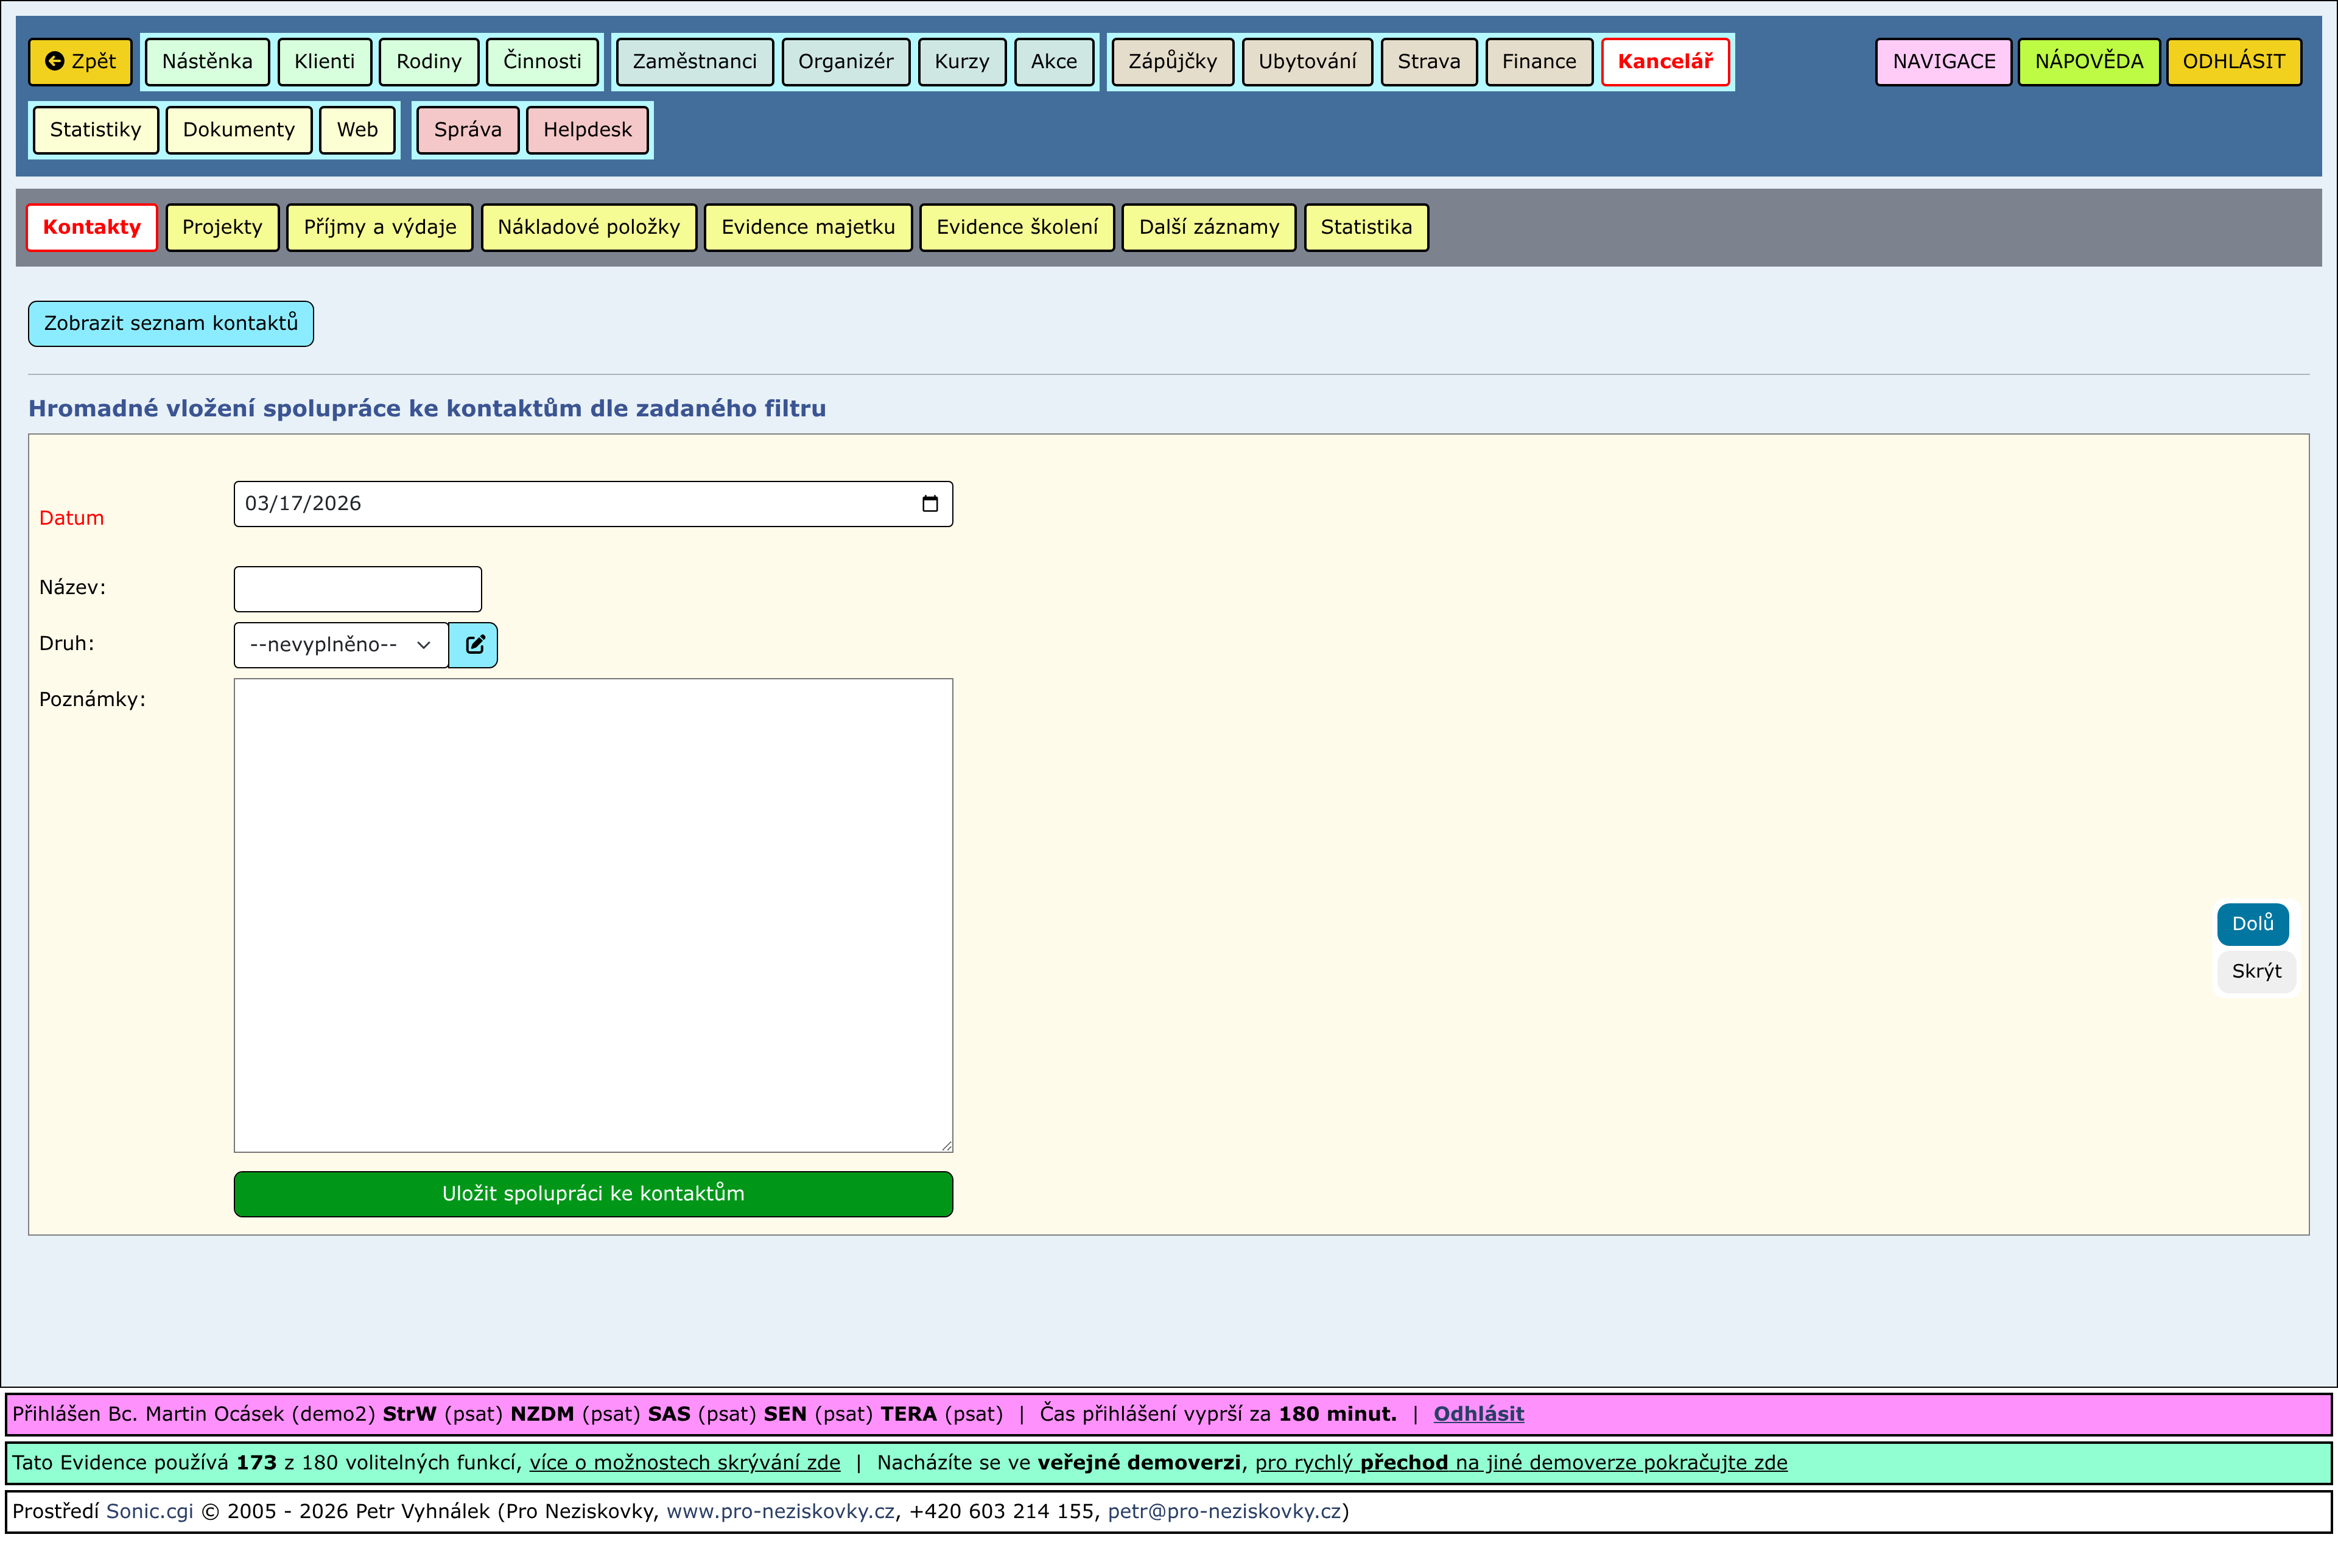Open the date picker calendar icon
Screen dimensions: 2338x1568
click(x=929, y=504)
